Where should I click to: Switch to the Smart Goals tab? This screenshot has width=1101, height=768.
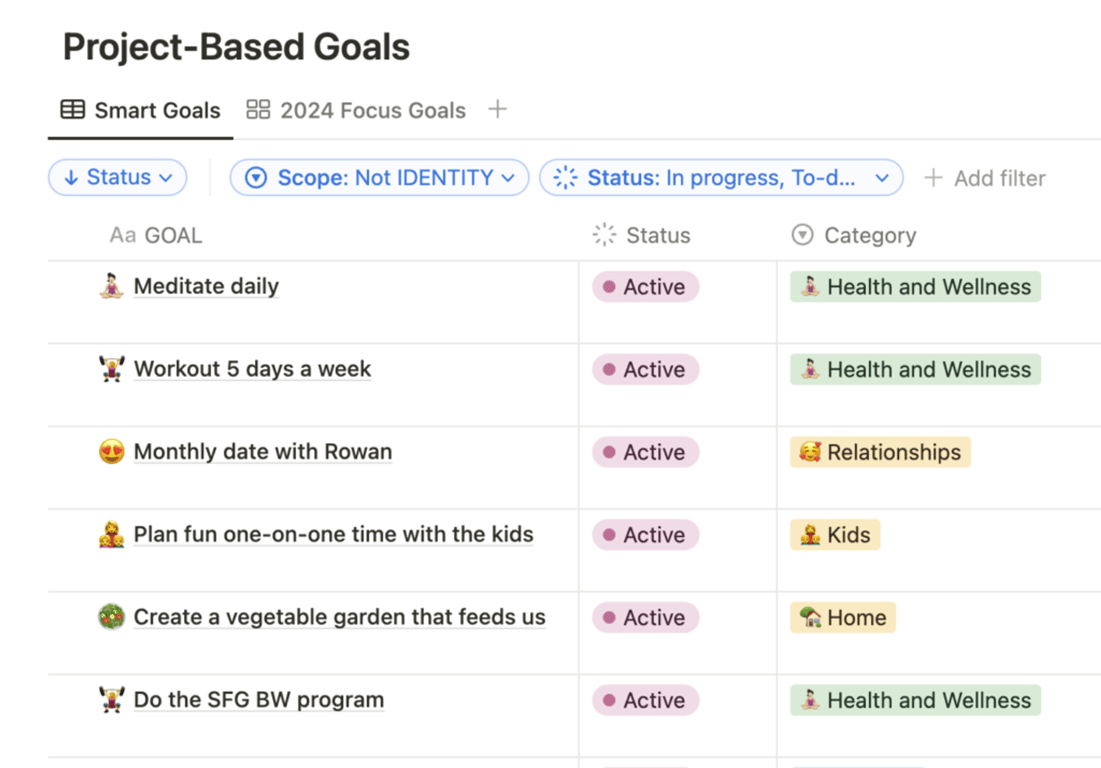click(141, 110)
